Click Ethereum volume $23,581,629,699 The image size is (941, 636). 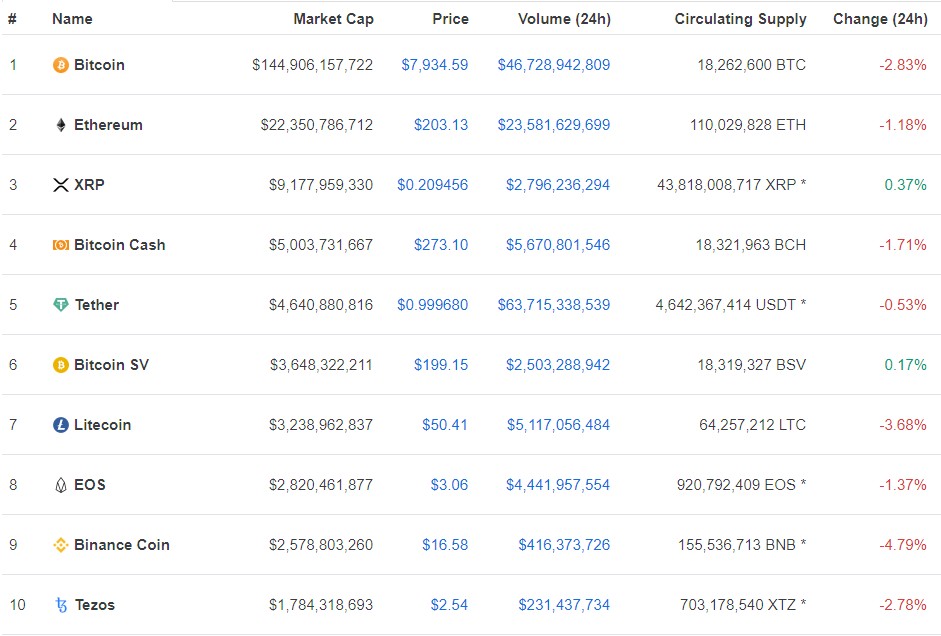(553, 125)
